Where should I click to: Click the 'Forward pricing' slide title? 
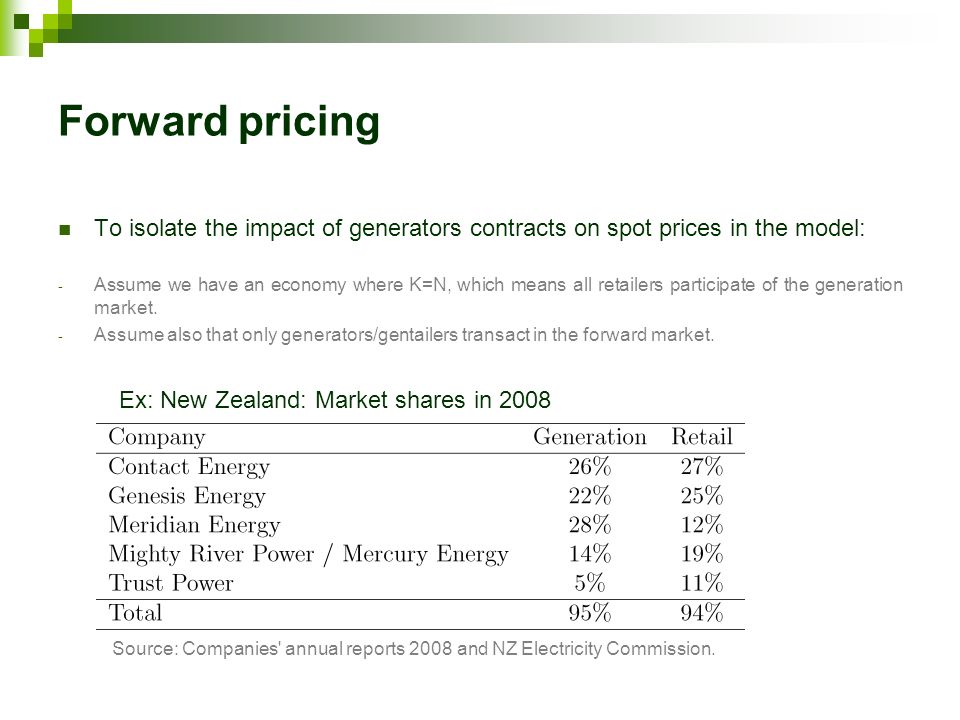point(219,122)
